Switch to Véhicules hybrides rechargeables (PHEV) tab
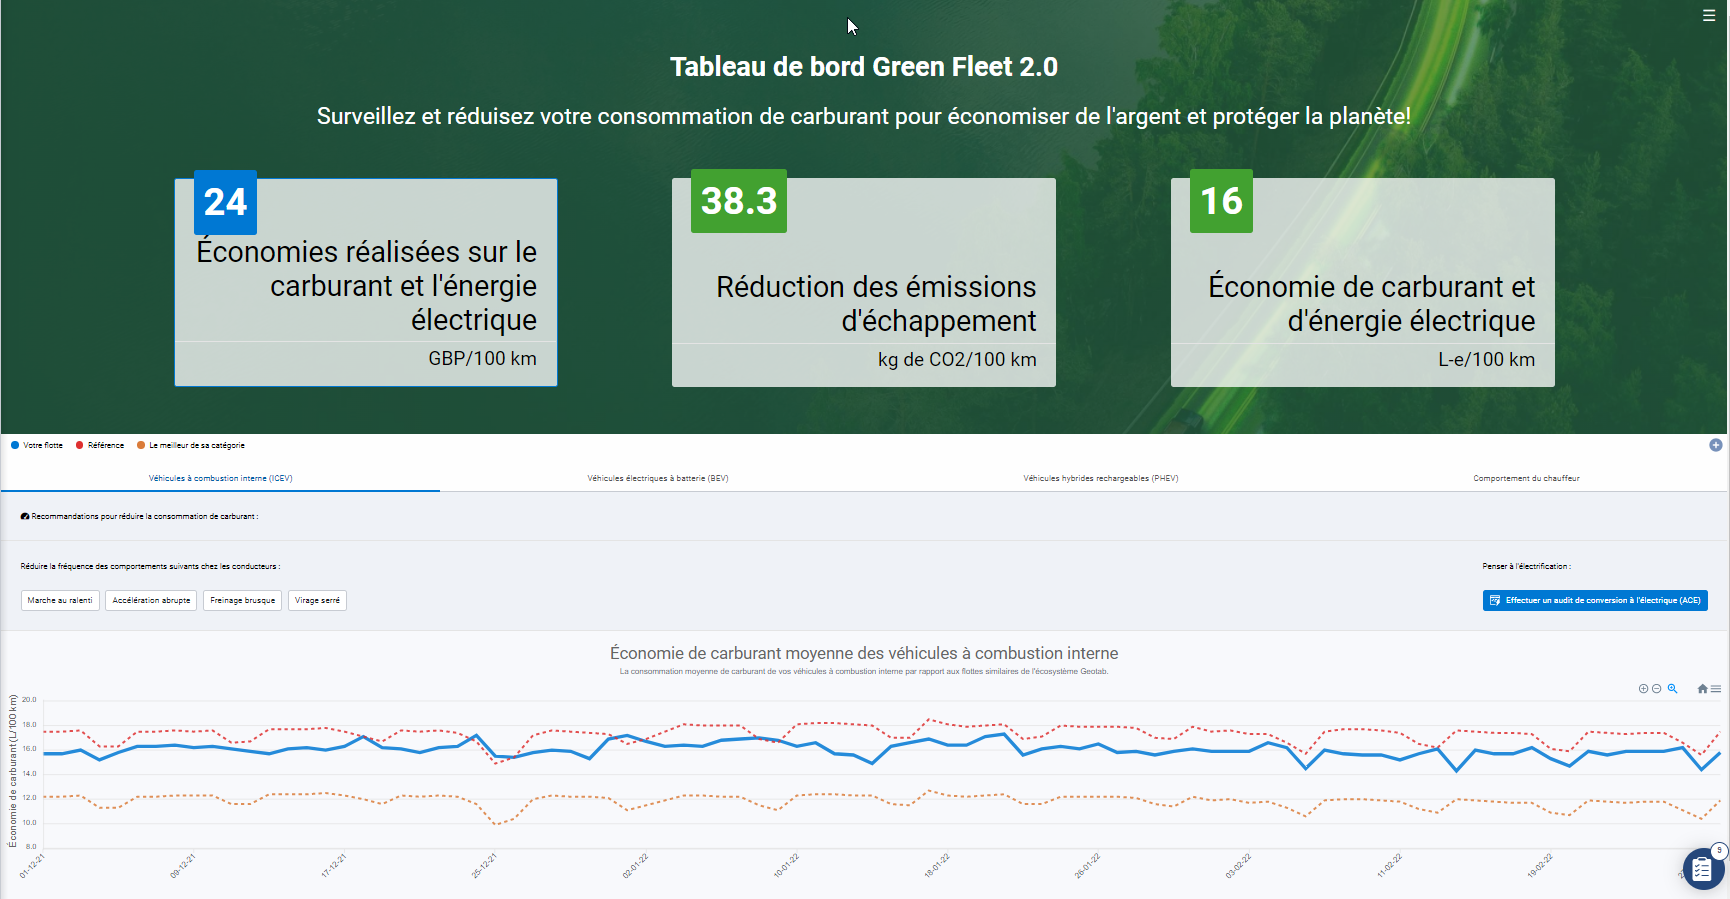 pos(1101,478)
